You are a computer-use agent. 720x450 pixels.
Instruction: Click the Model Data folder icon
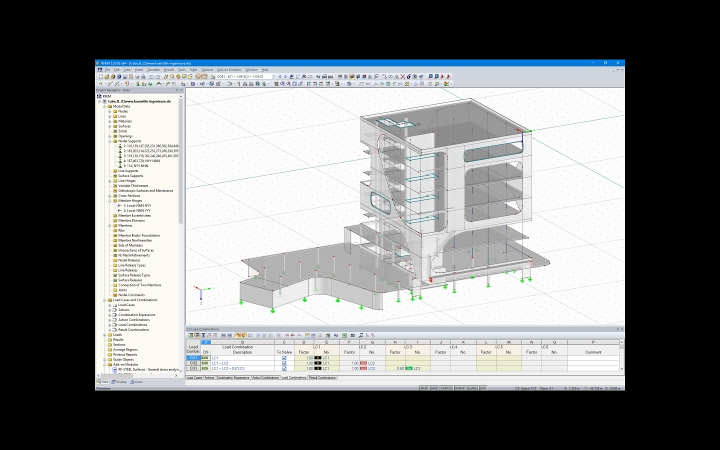pyautogui.click(x=110, y=106)
